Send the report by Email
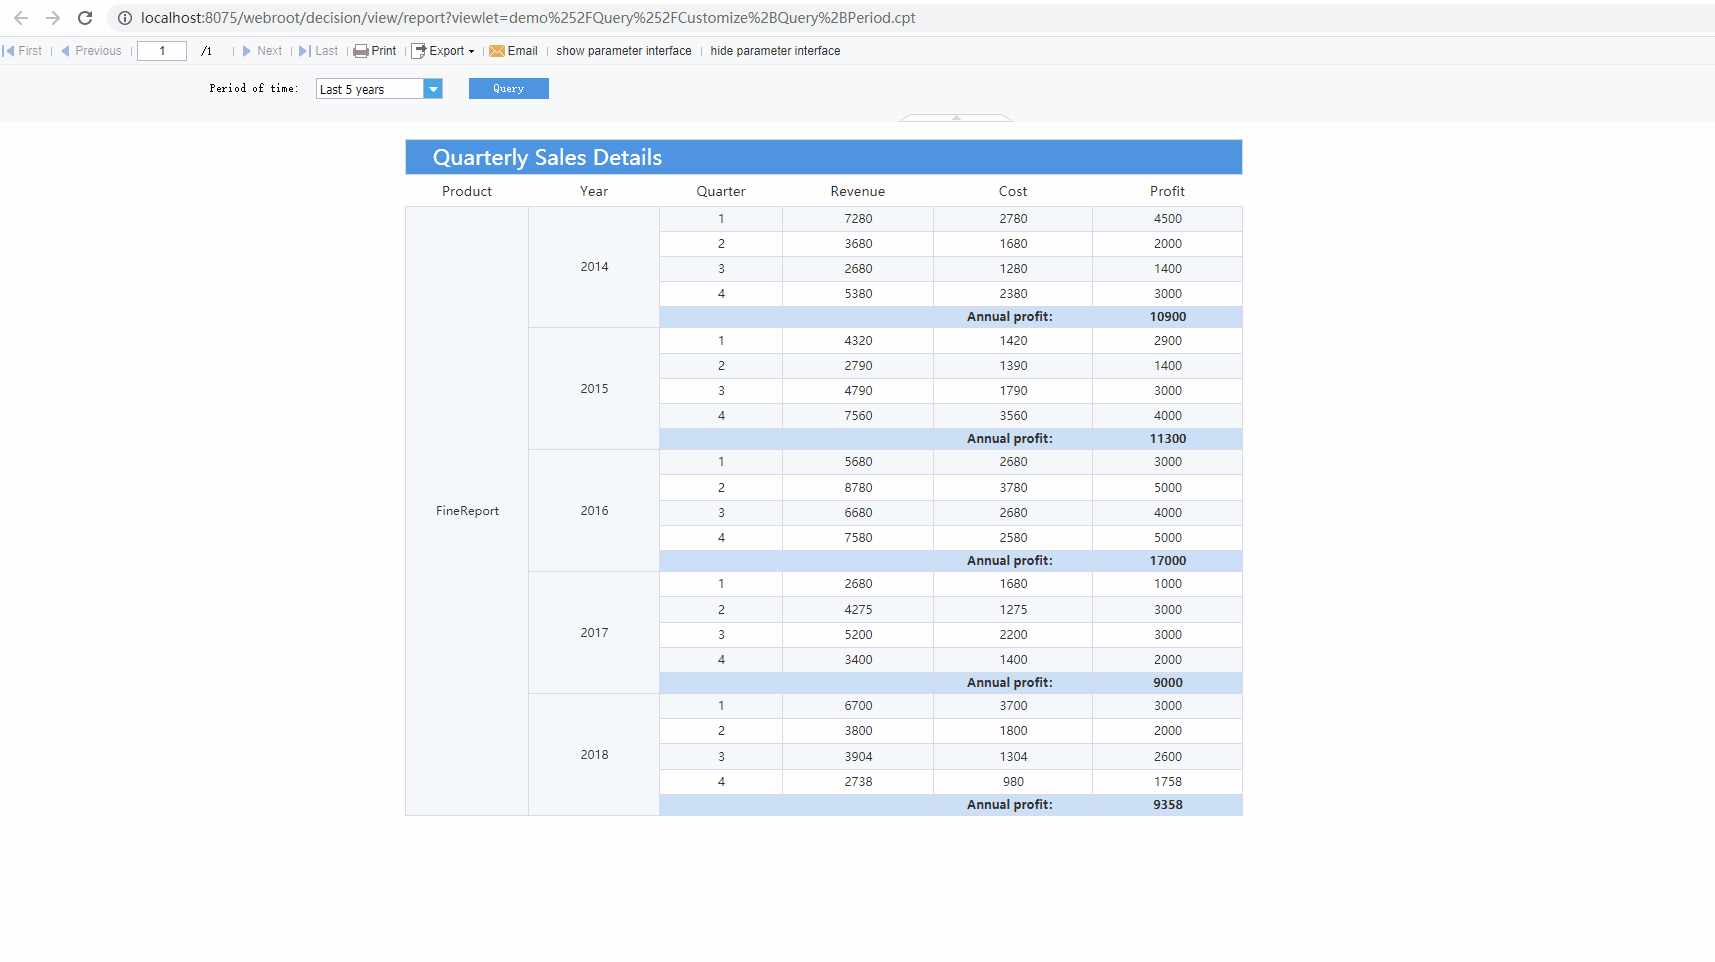 point(513,51)
